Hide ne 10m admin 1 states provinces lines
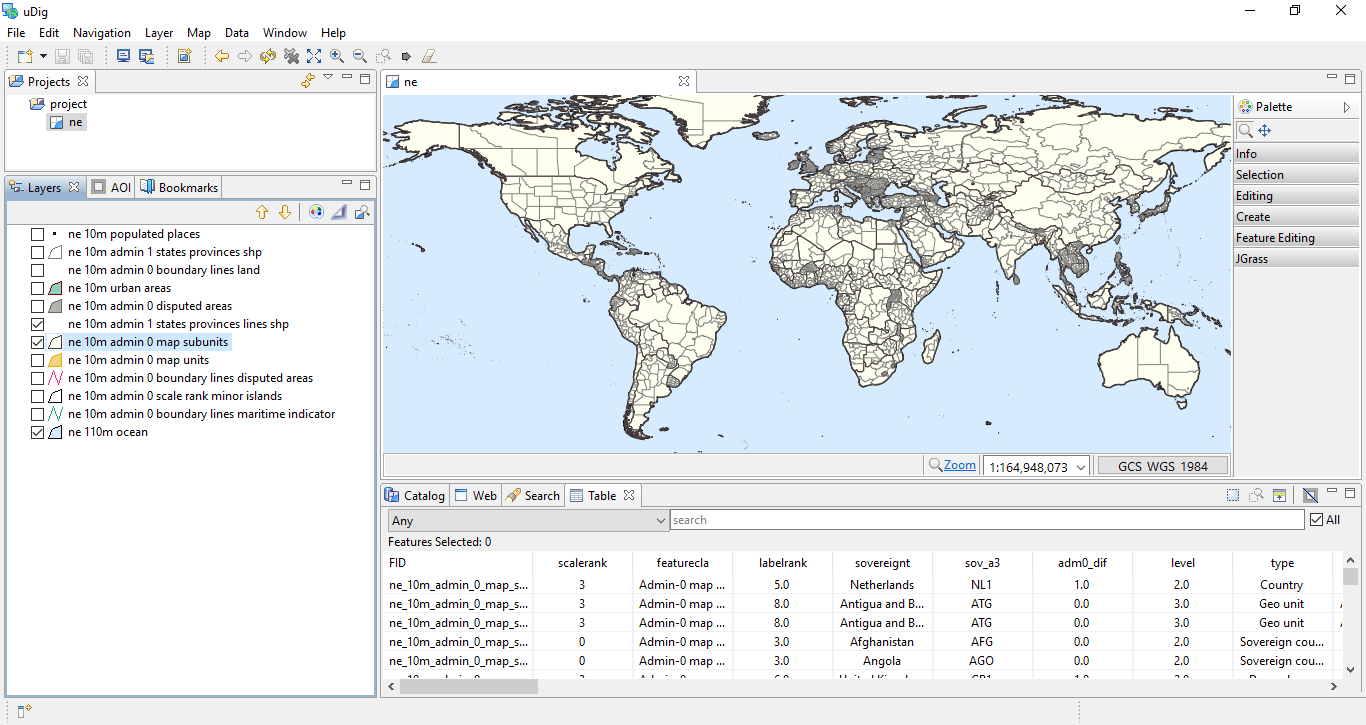Image resolution: width=1366 pixels, height=725 pixels. coord(38,324)
